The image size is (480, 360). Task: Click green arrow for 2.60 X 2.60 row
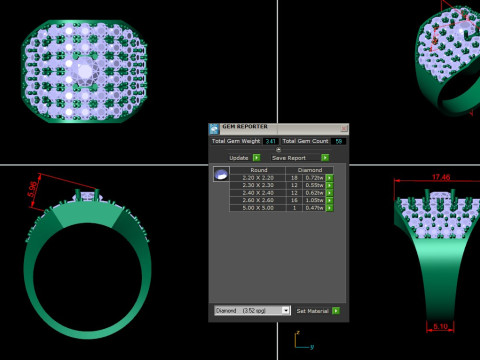point(329,200)
